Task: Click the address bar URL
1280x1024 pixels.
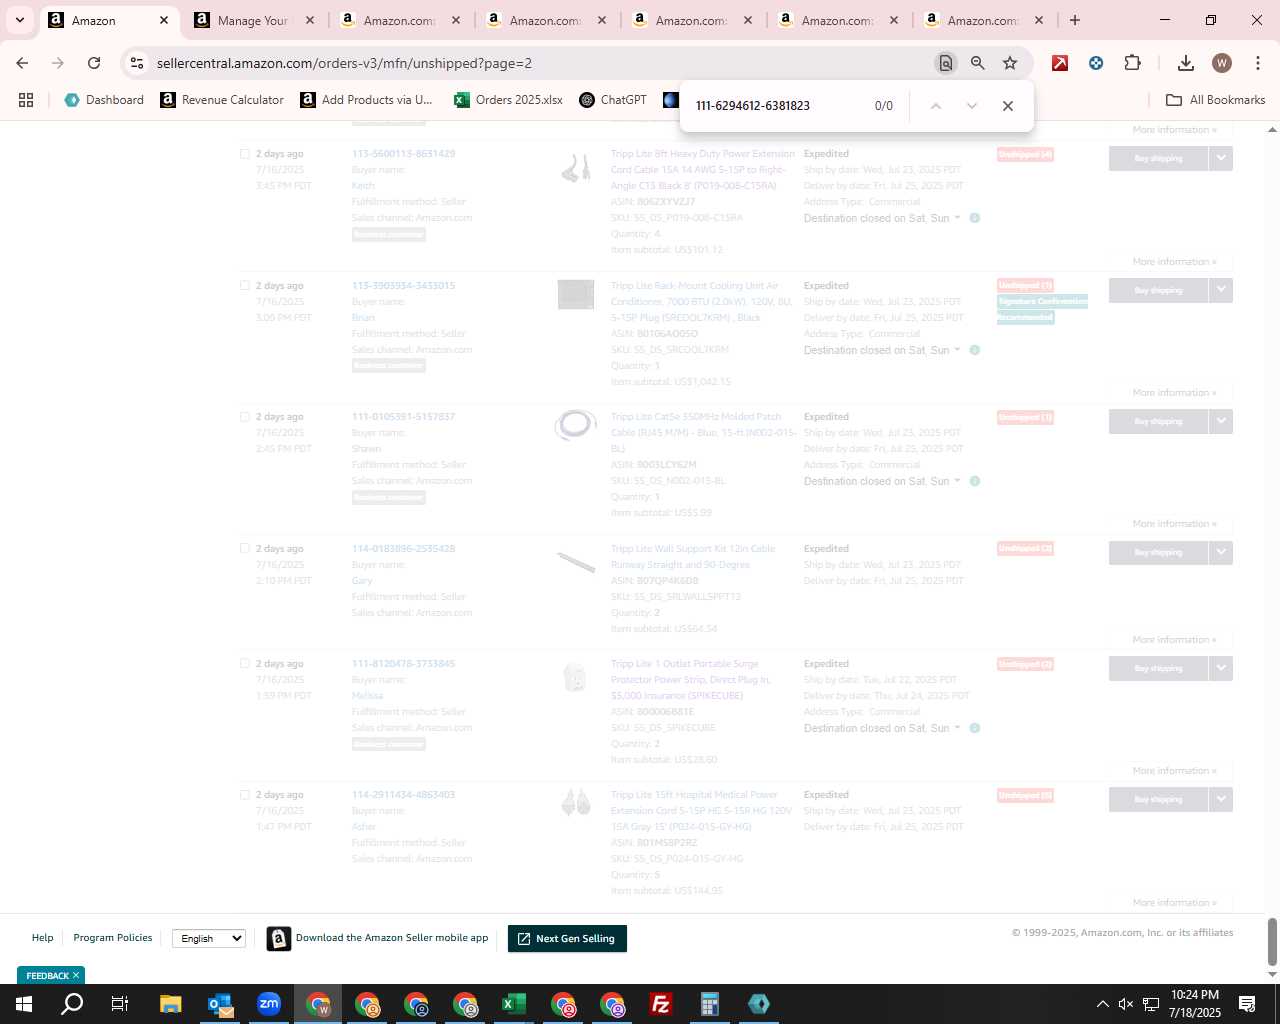Action: click(344, 63)
